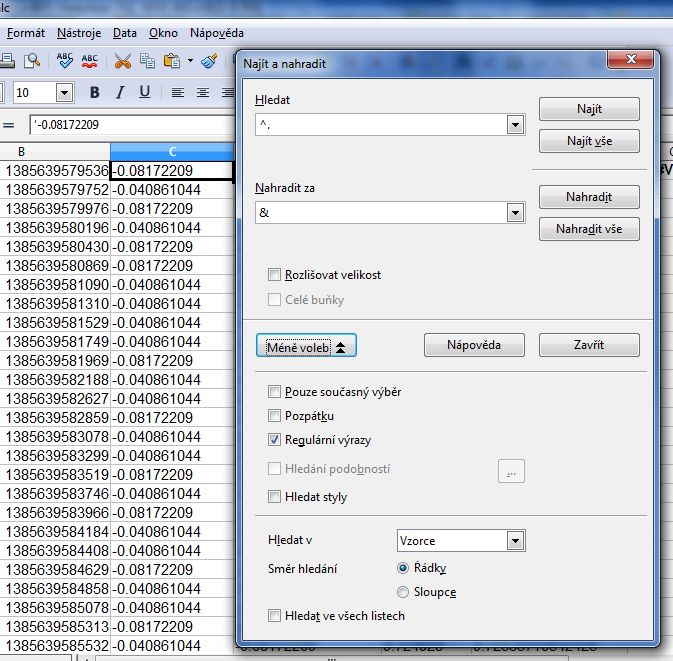This screenshot has width=673, height=661.
Task: Toggle Italic formatting
Action: tap(120, 93)
